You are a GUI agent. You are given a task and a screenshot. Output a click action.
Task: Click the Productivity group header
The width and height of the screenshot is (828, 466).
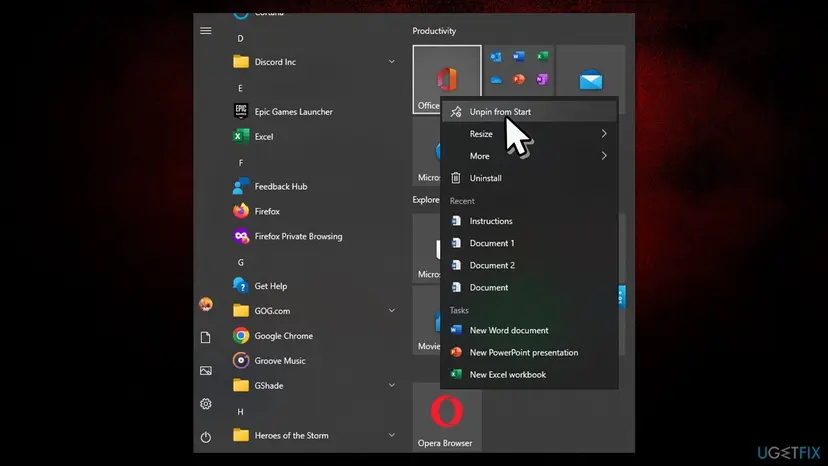click(x=434, y=31)
